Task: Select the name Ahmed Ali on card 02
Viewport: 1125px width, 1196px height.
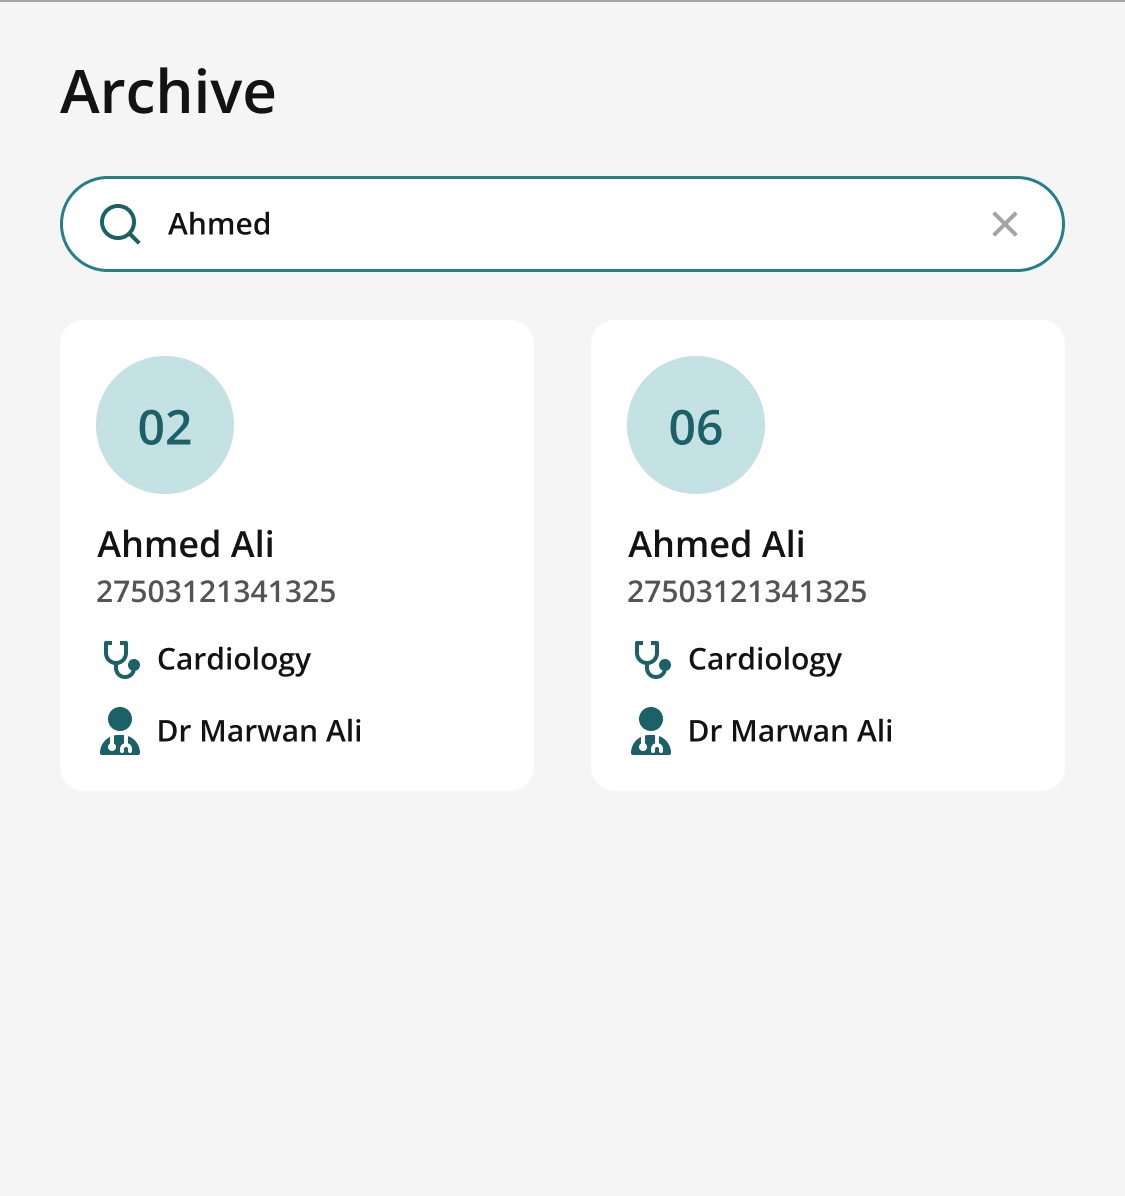Action: tap(184, 544)
